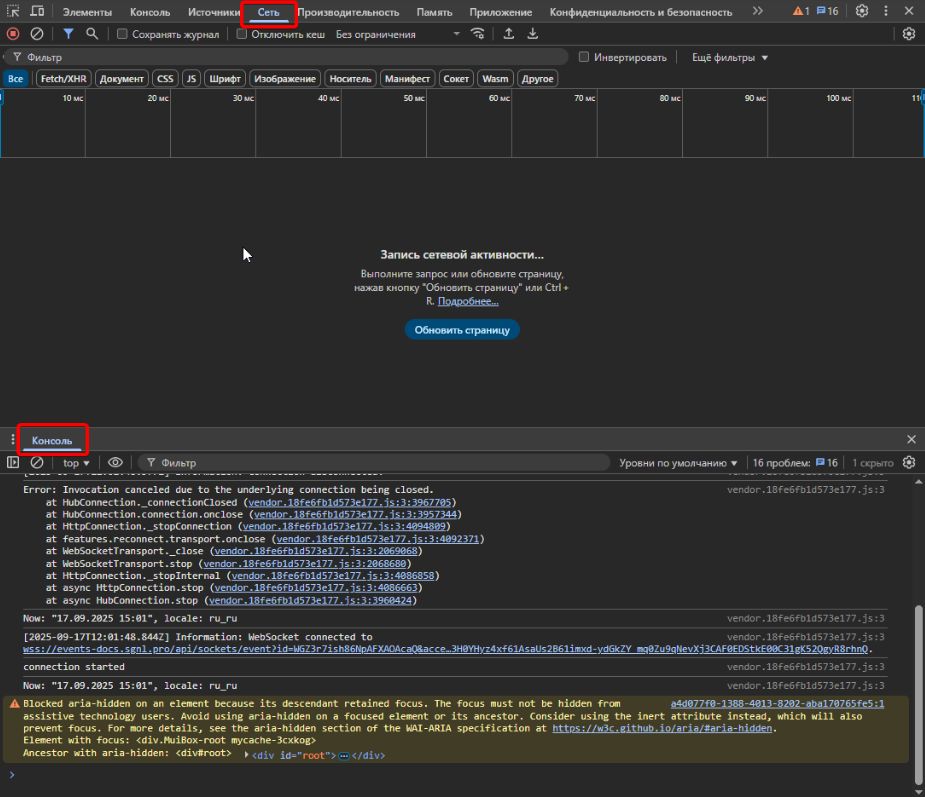Expand the Ещё фильтры dropdown

coord(730,57)
